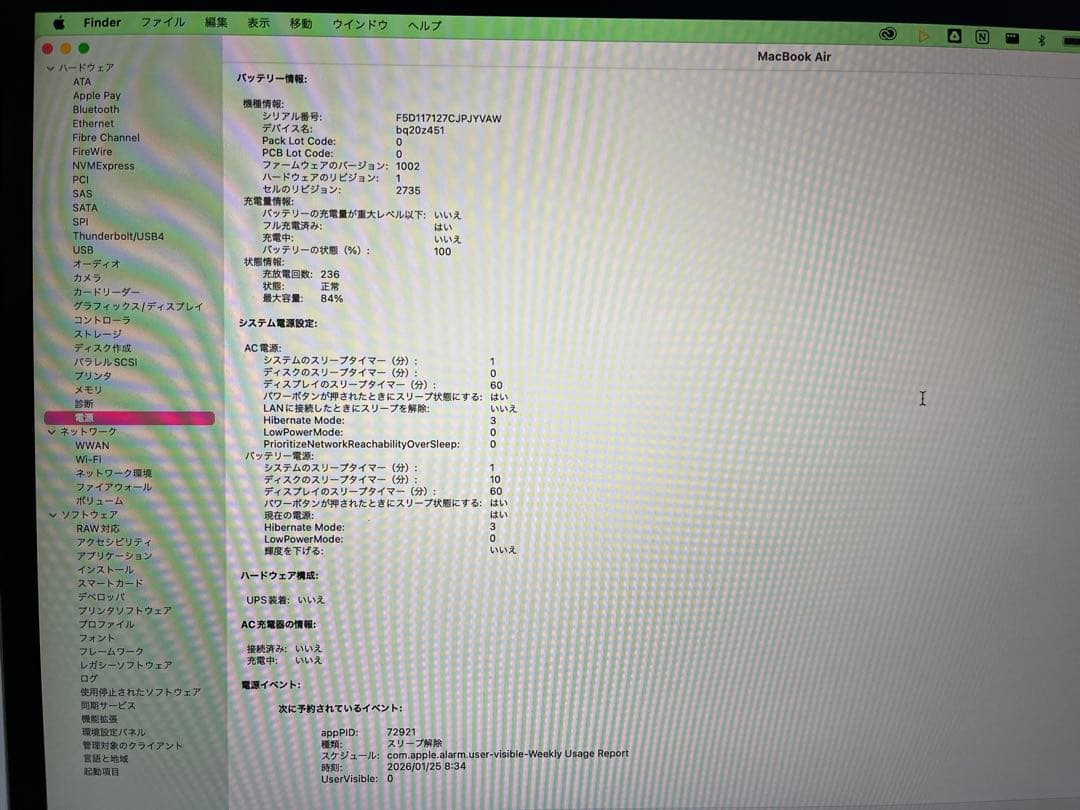Open Adobe Creative Cloud from the menu bar
This screenshot has width=1080, height=810.
(888, 34)
